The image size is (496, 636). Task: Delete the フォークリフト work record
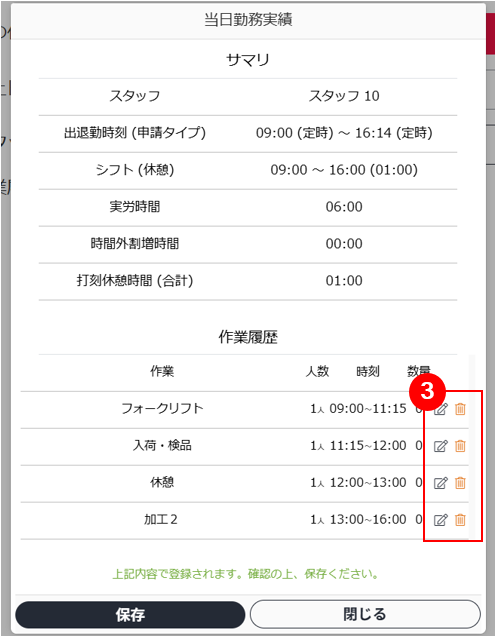tap(460, 409)
